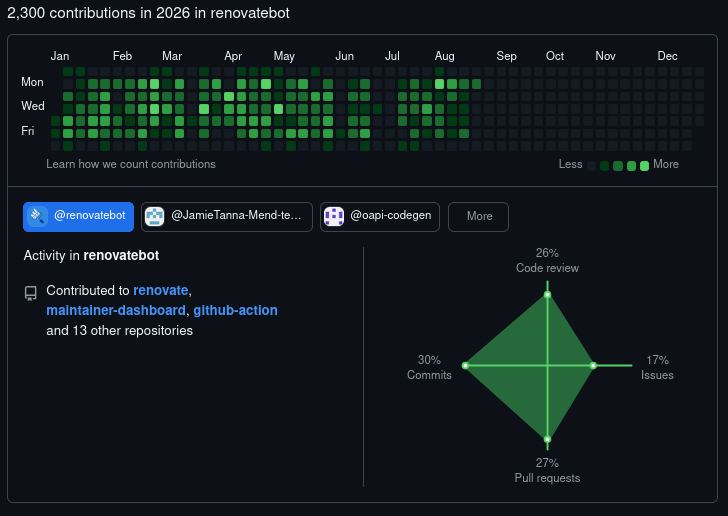Click the Commits point on radar chart
Screen dimensions: 728x516
pyautogui.click(x=465, y=366)
